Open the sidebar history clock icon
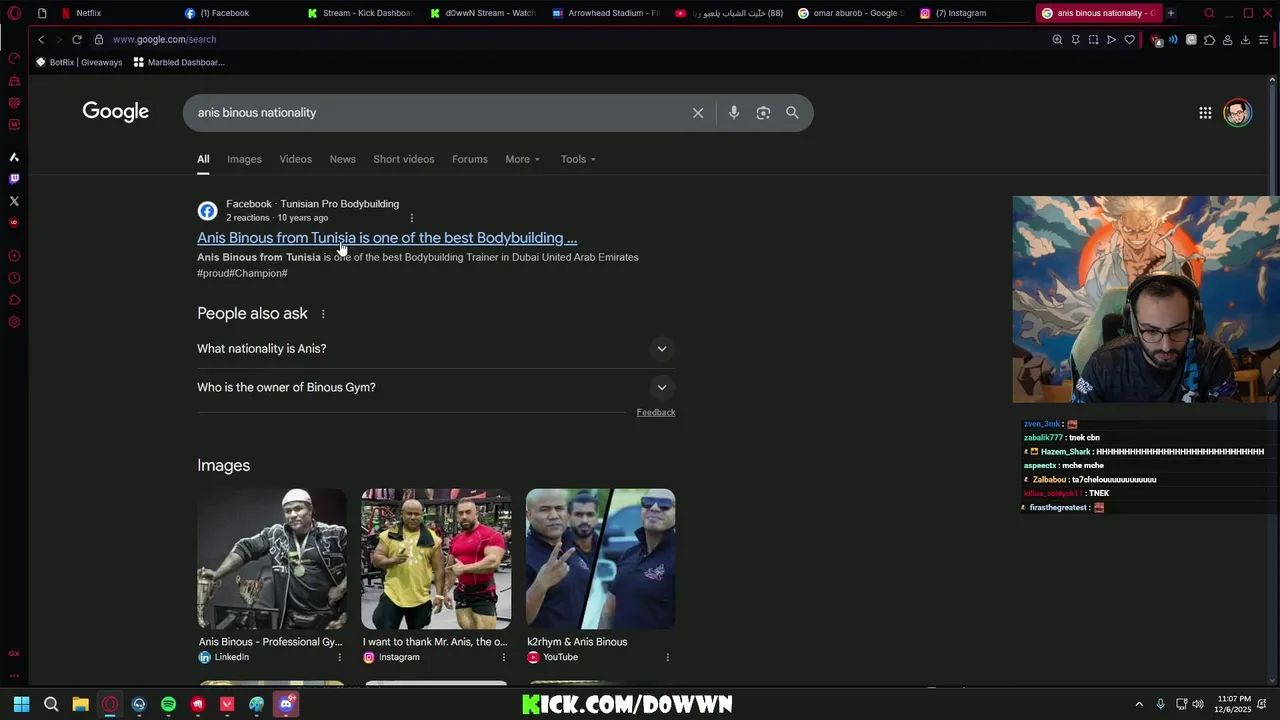 tap(14, 278)
